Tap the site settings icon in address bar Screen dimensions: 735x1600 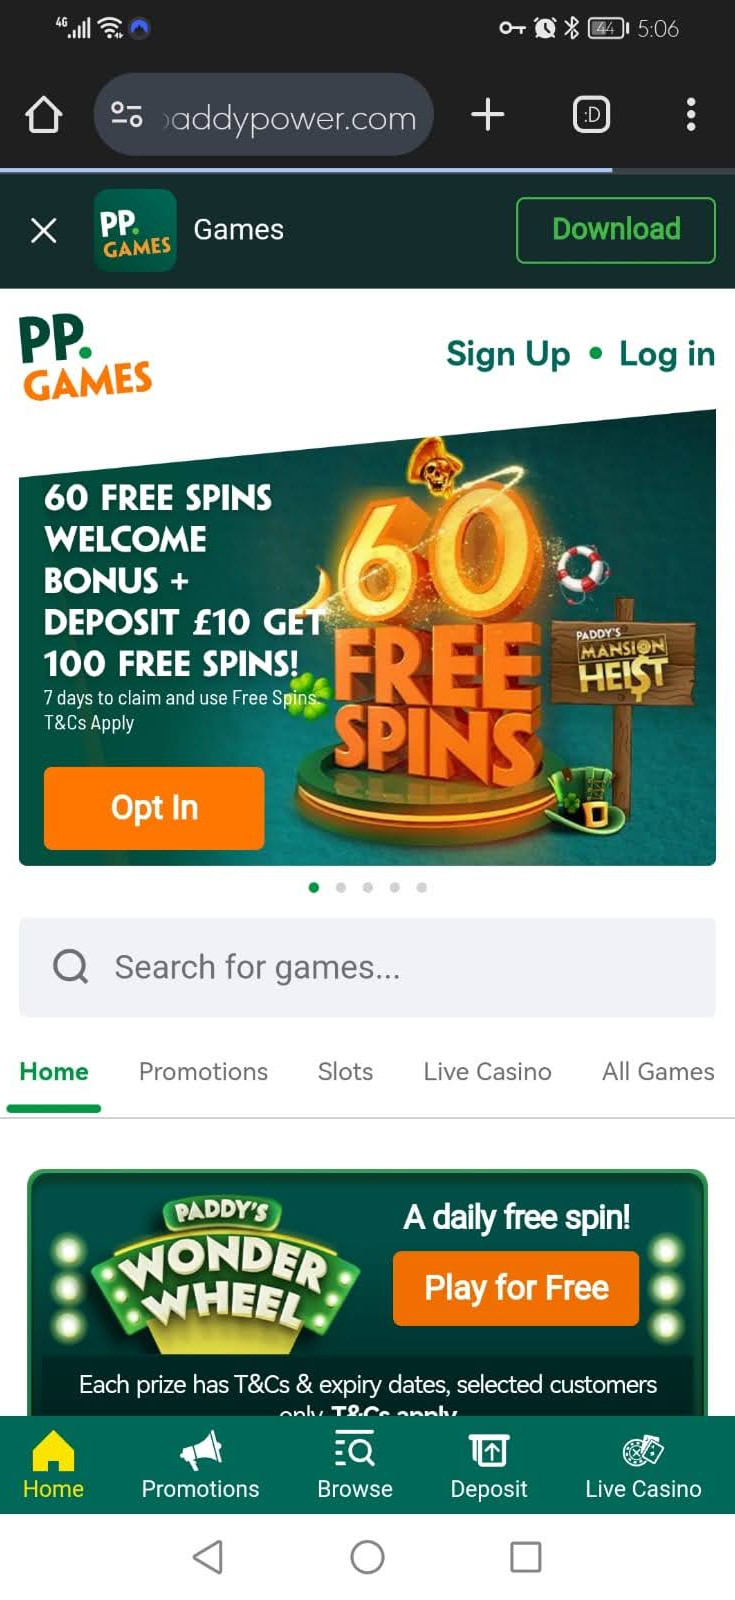126,115
